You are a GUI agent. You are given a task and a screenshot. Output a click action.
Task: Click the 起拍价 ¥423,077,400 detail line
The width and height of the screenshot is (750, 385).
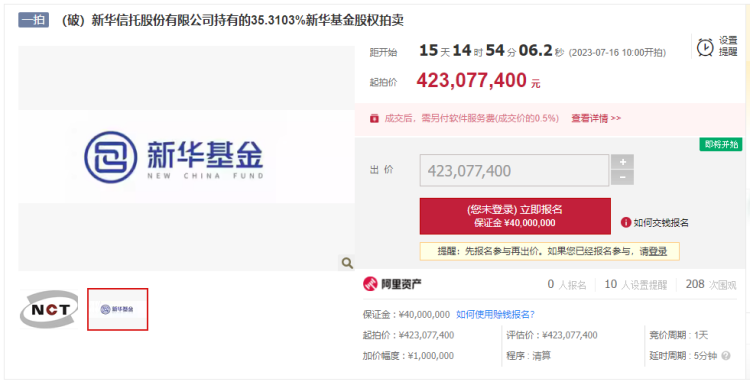(408, 335)
